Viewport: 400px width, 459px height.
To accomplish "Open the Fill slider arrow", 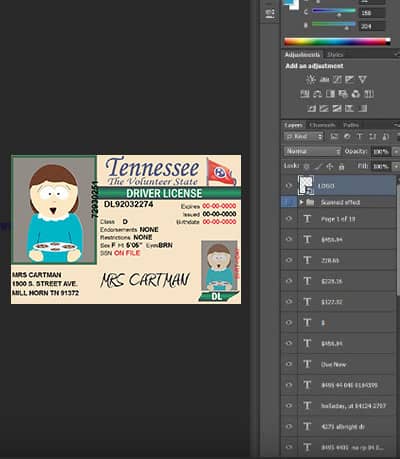I will click(x=395, y=166).
